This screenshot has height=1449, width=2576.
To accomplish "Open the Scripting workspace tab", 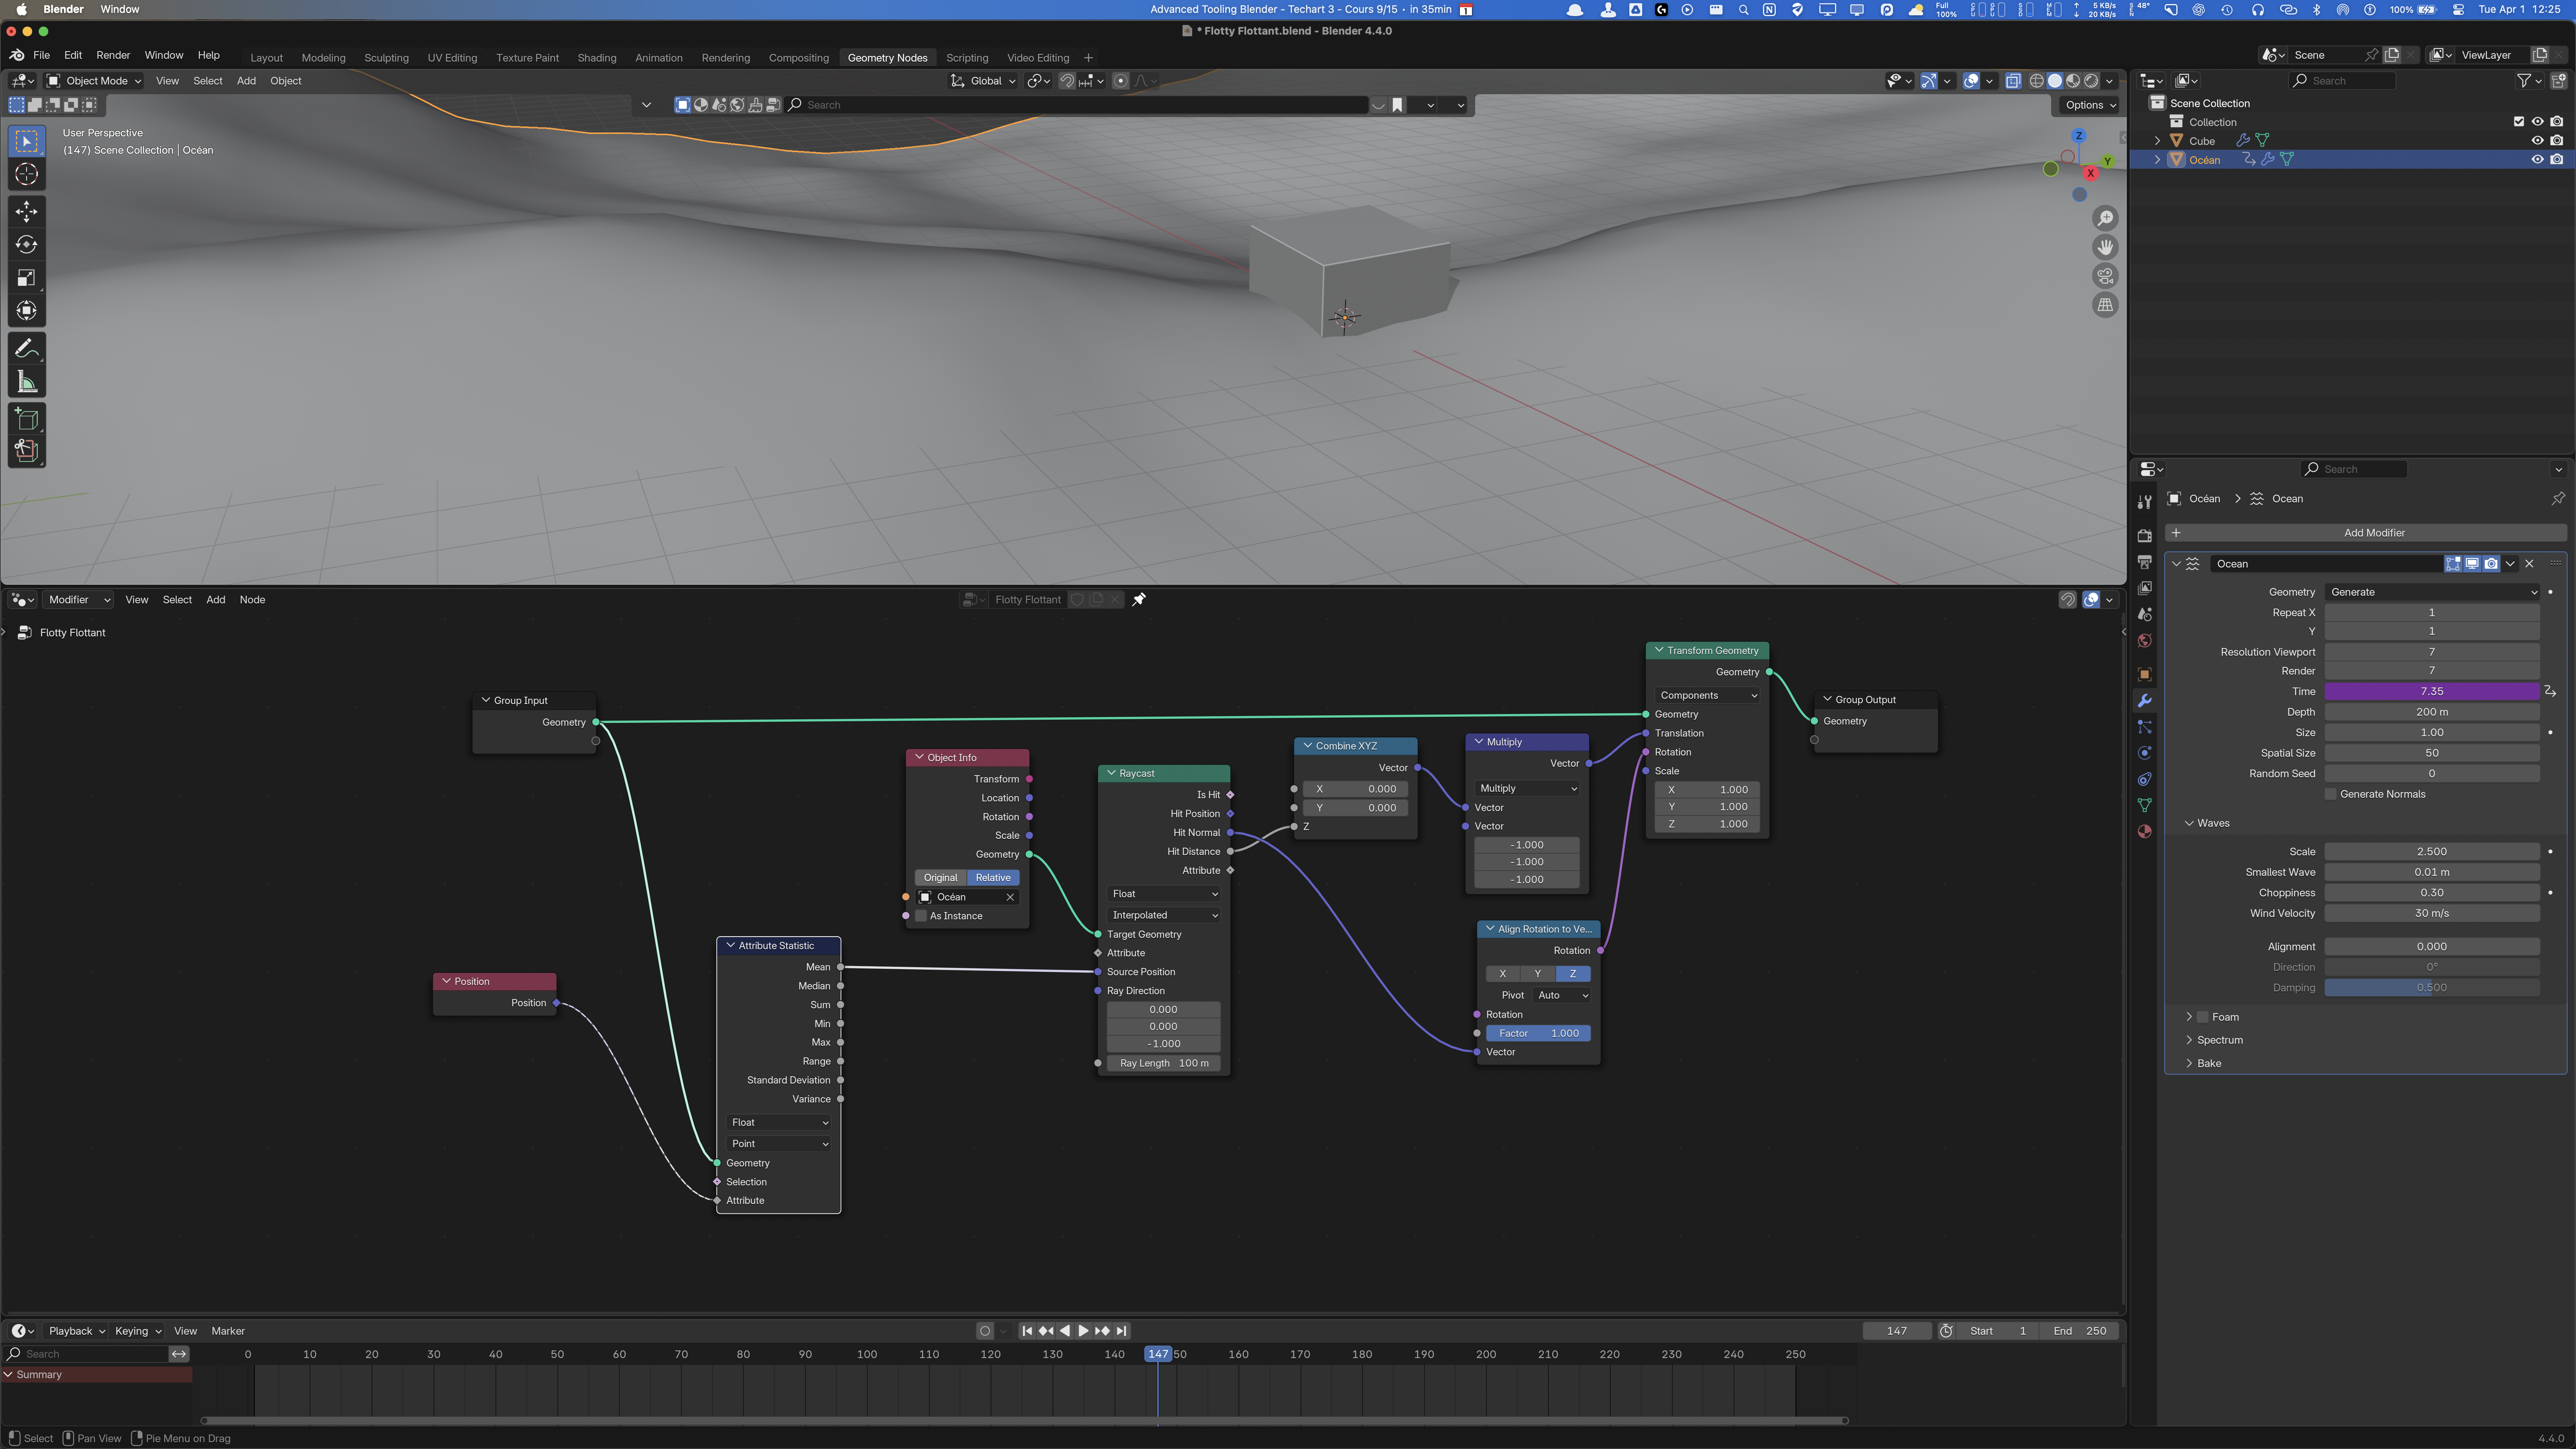I will [x=967, y=58].
